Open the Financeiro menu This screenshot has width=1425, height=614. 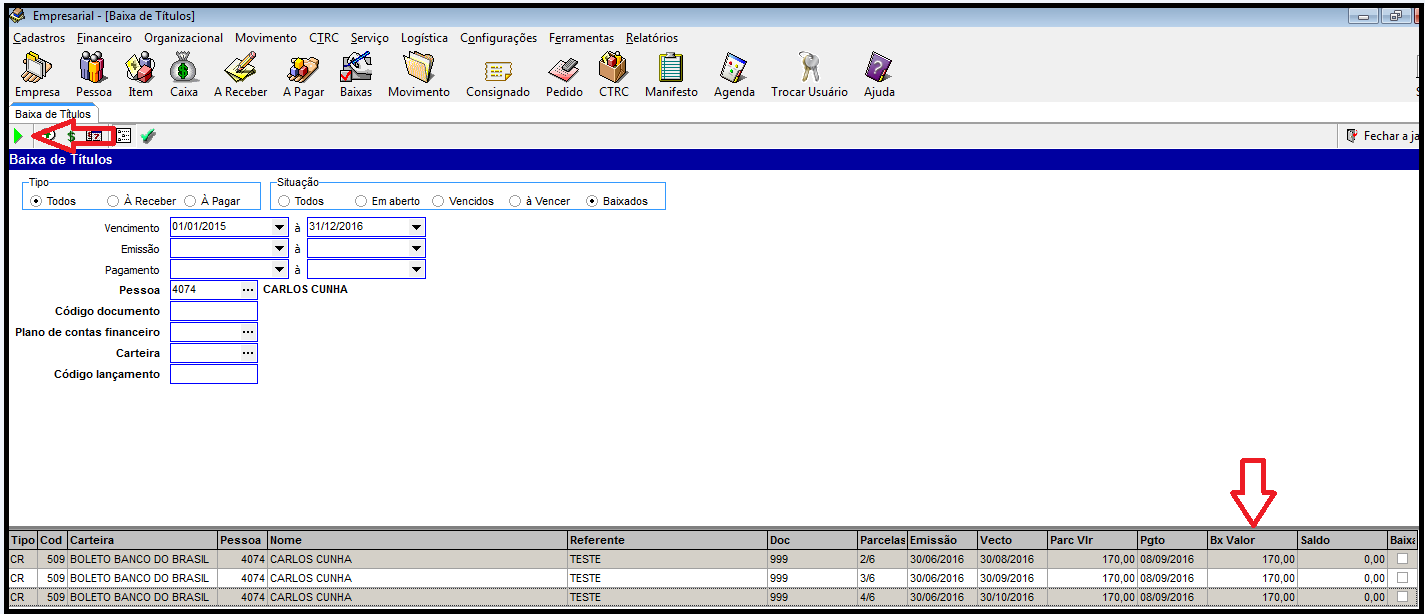104,38
